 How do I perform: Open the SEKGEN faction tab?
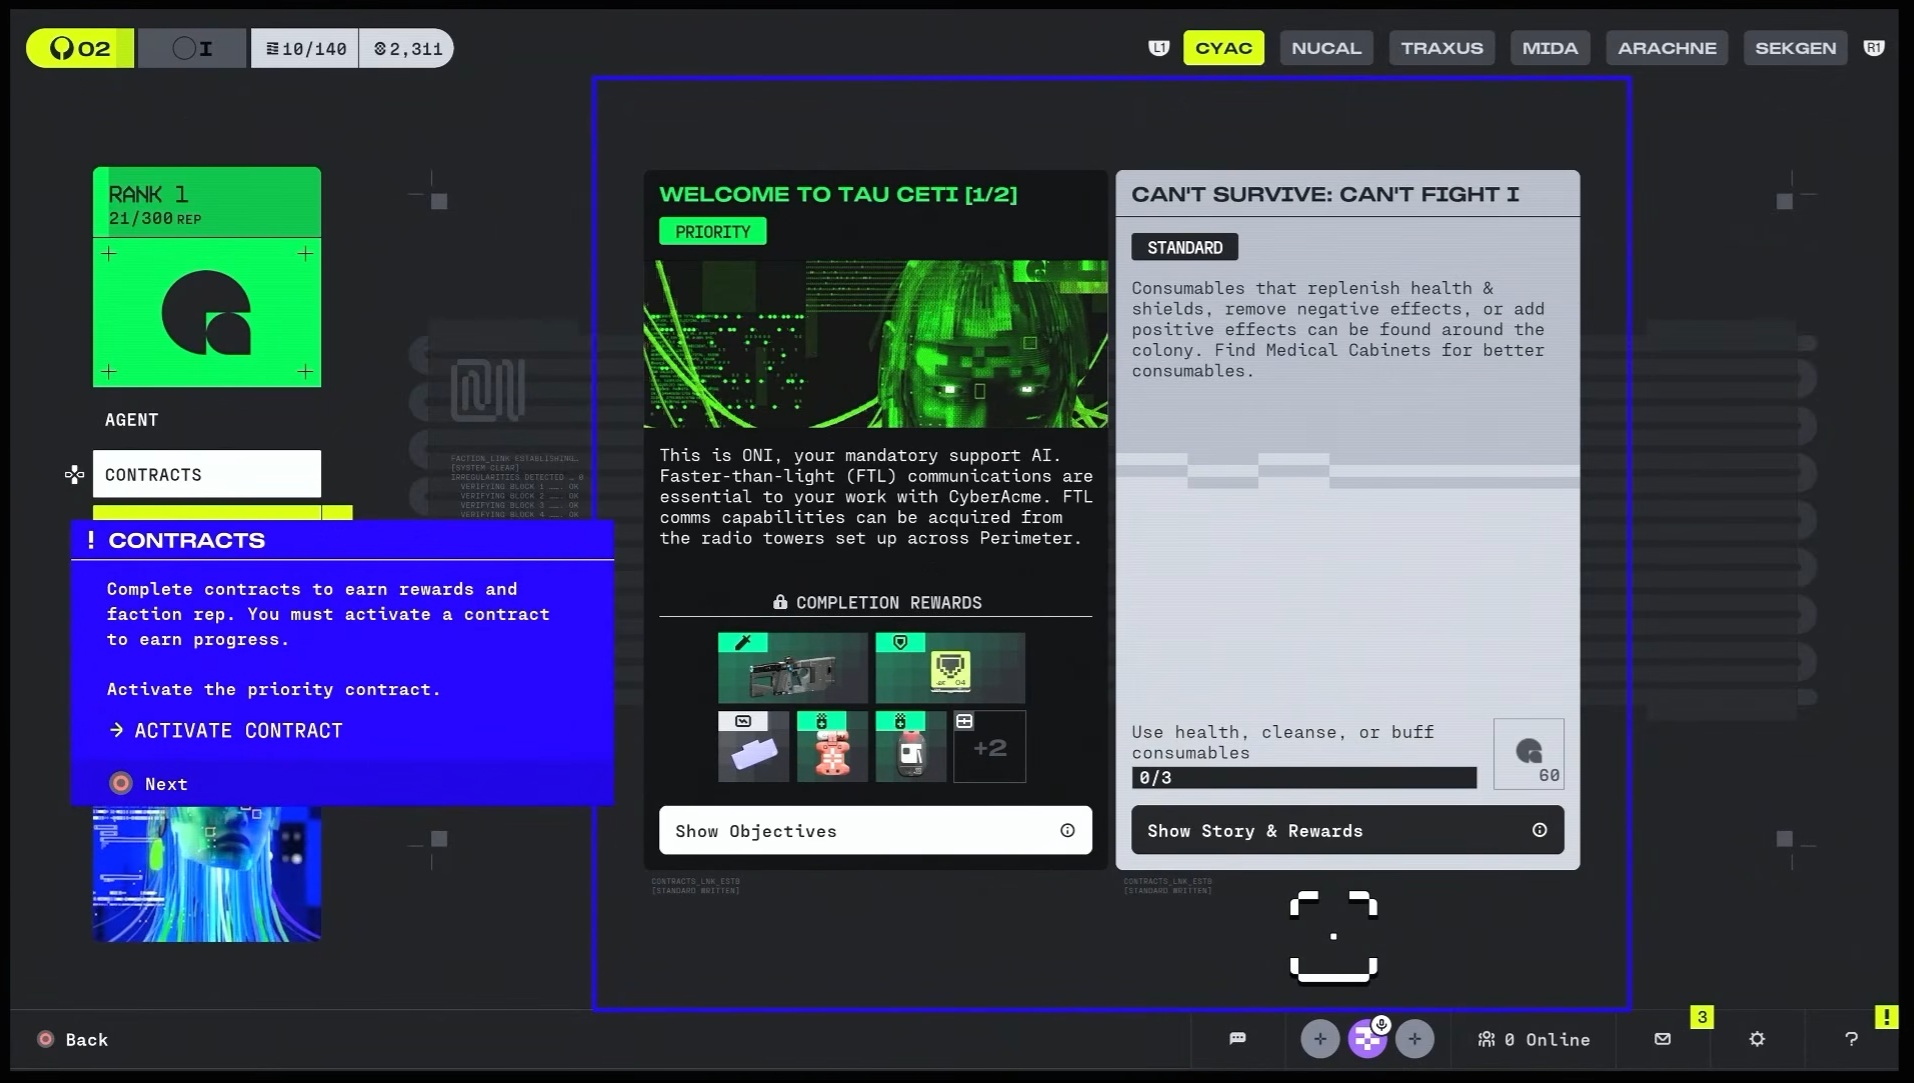click(x=1795, y=48)
